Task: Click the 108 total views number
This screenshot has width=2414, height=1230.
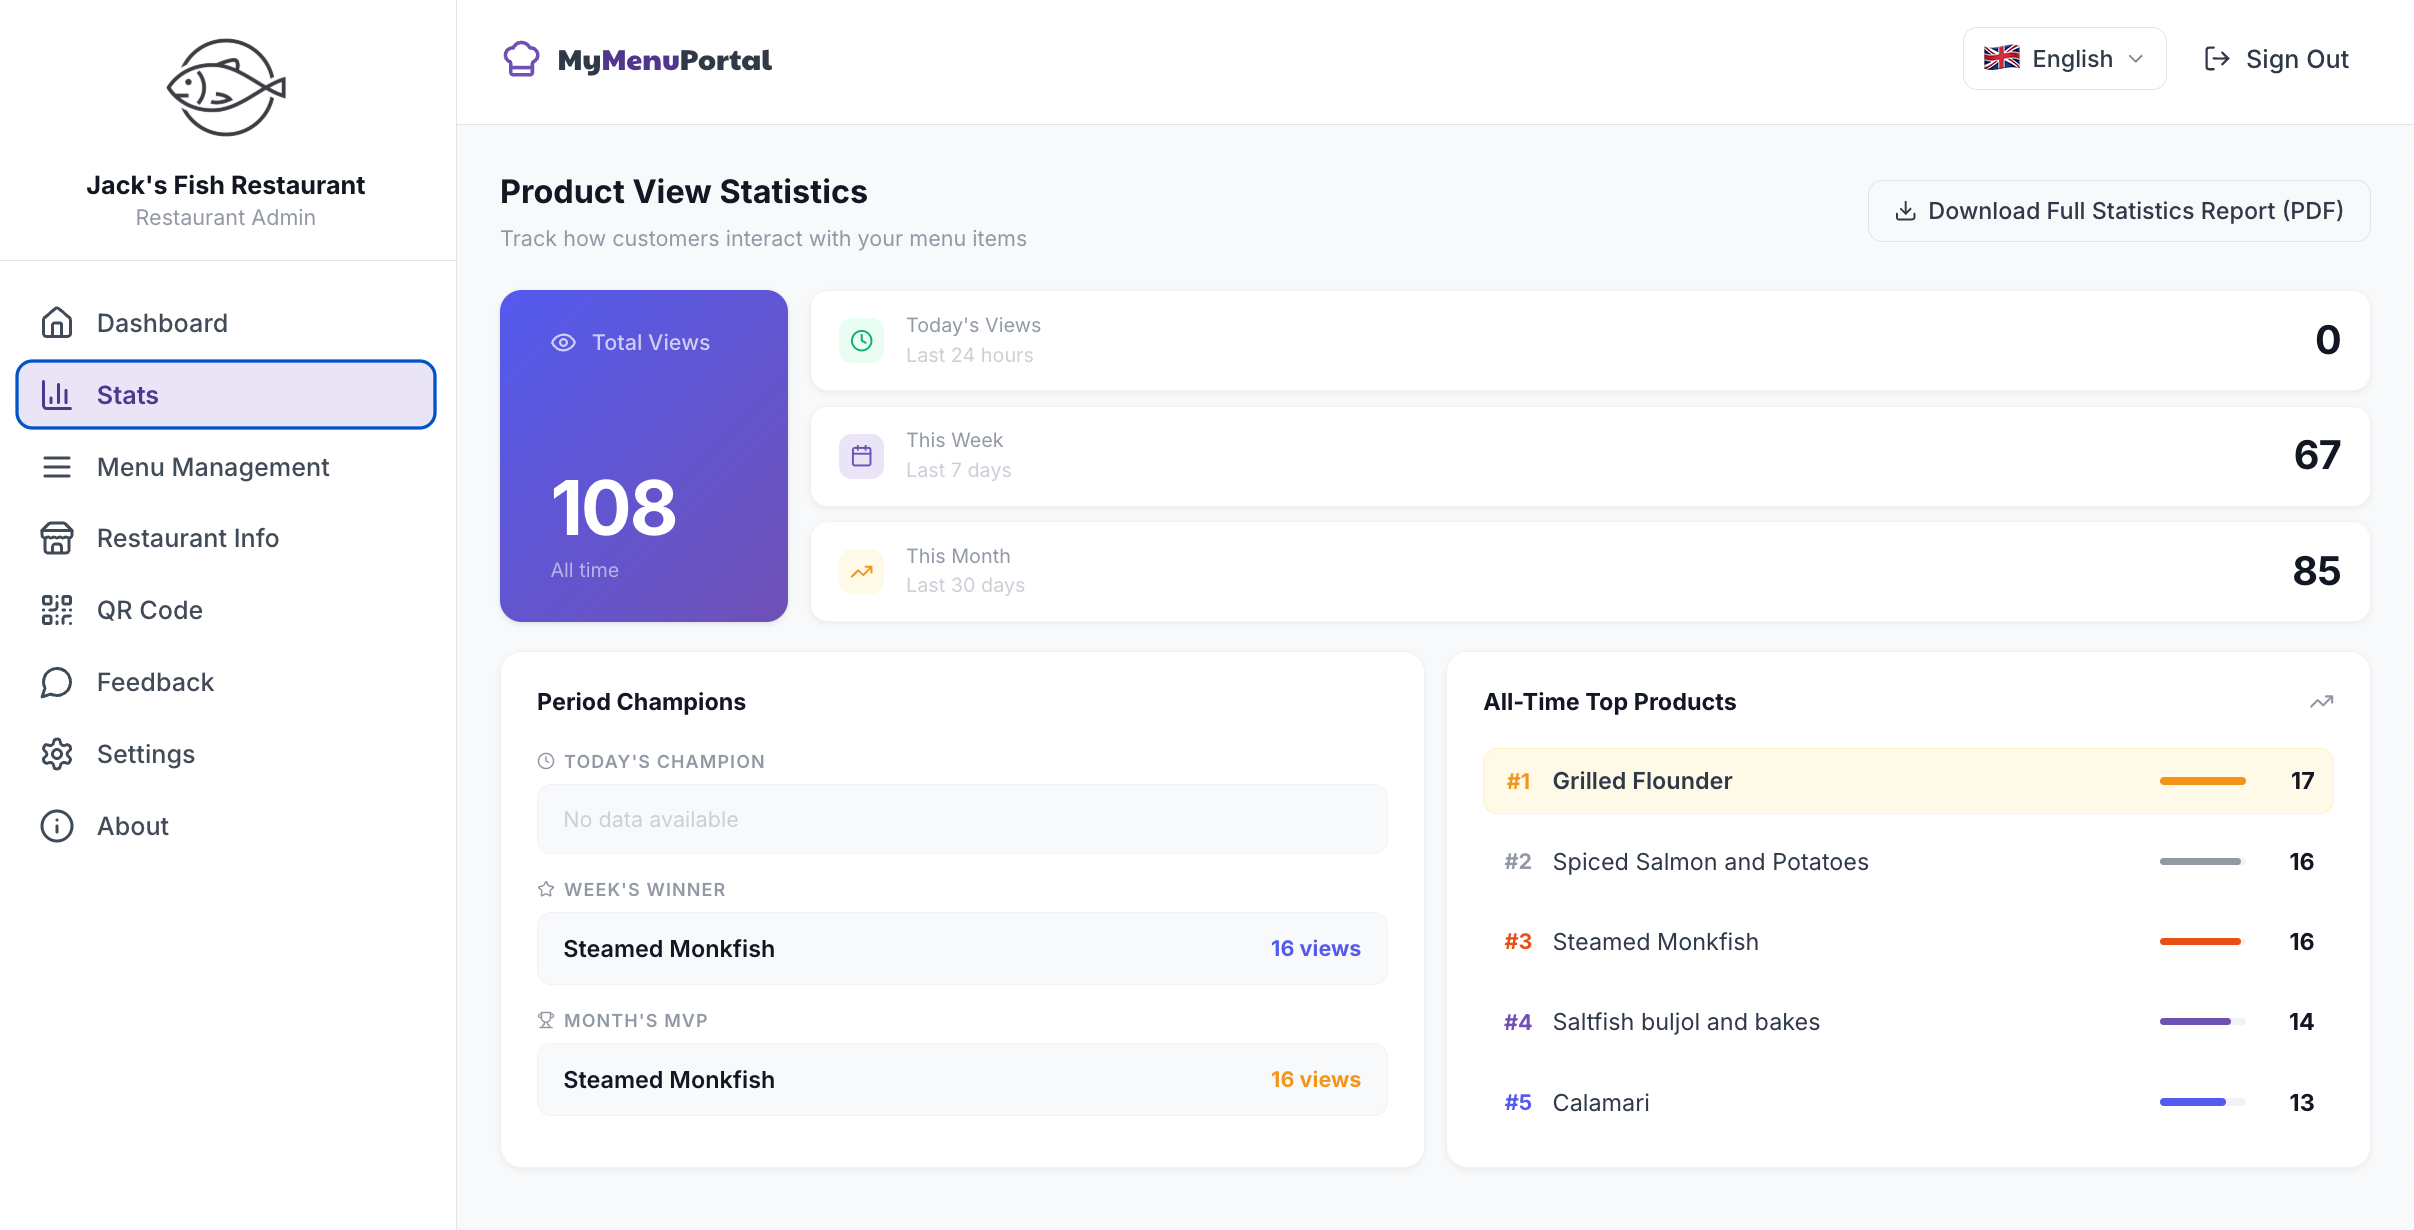Action: click(x=613, y=507)
